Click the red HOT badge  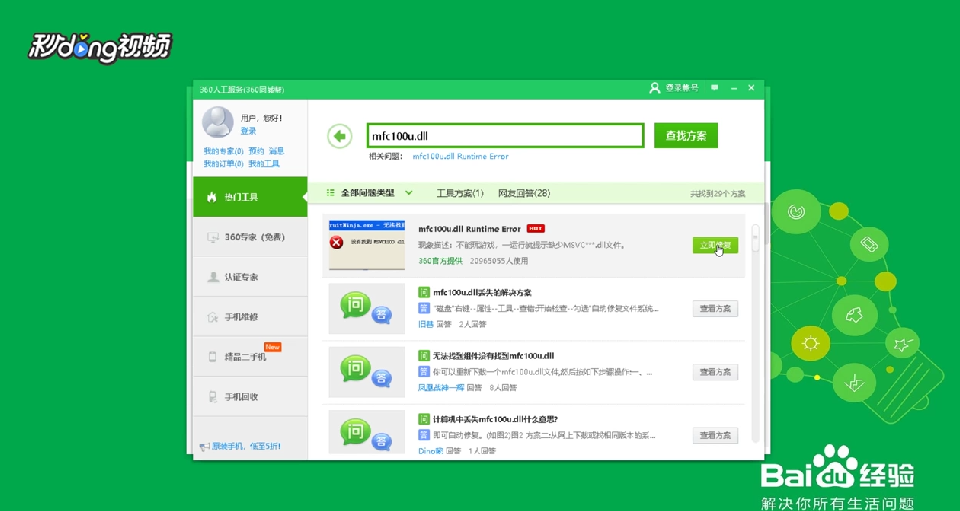[x=536, y=229]
